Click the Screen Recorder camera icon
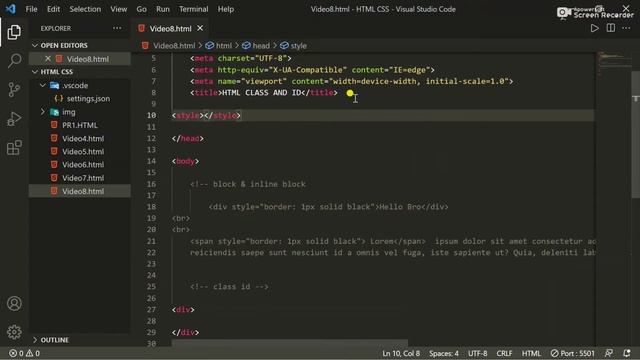The width and height of the screenshot is (640, 360). 564,13
